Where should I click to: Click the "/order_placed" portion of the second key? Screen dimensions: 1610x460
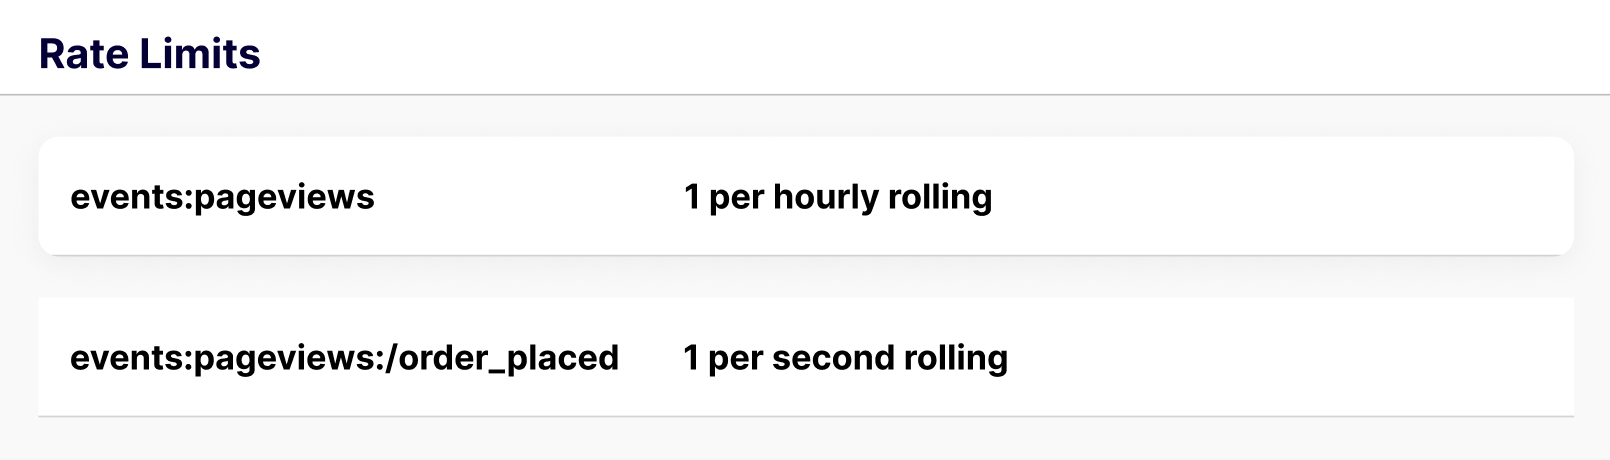(508, 358)
